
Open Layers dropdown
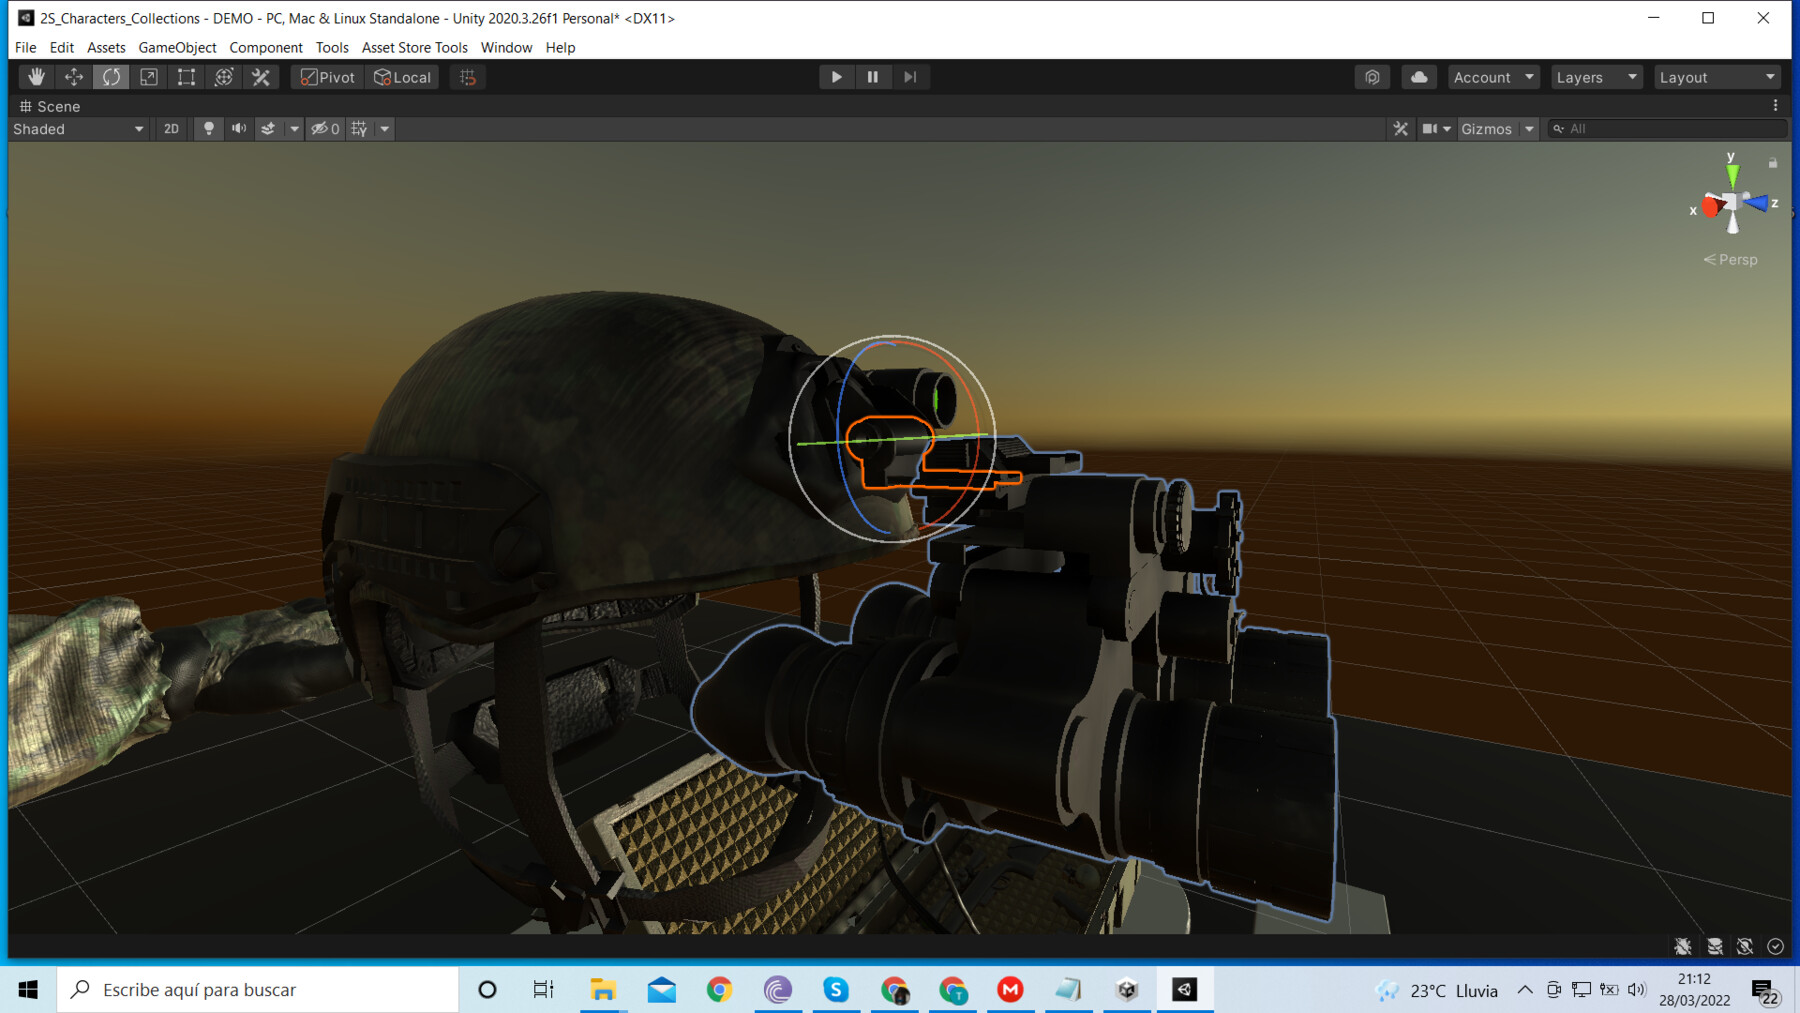pyautogui.click(x=1596, y=77)
